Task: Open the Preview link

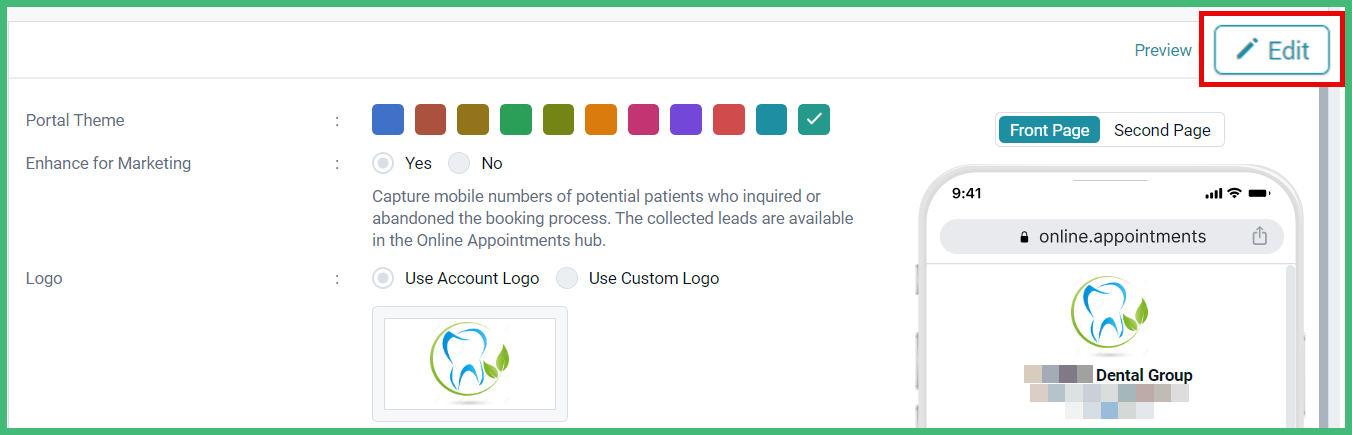Action: point(1163,50)
